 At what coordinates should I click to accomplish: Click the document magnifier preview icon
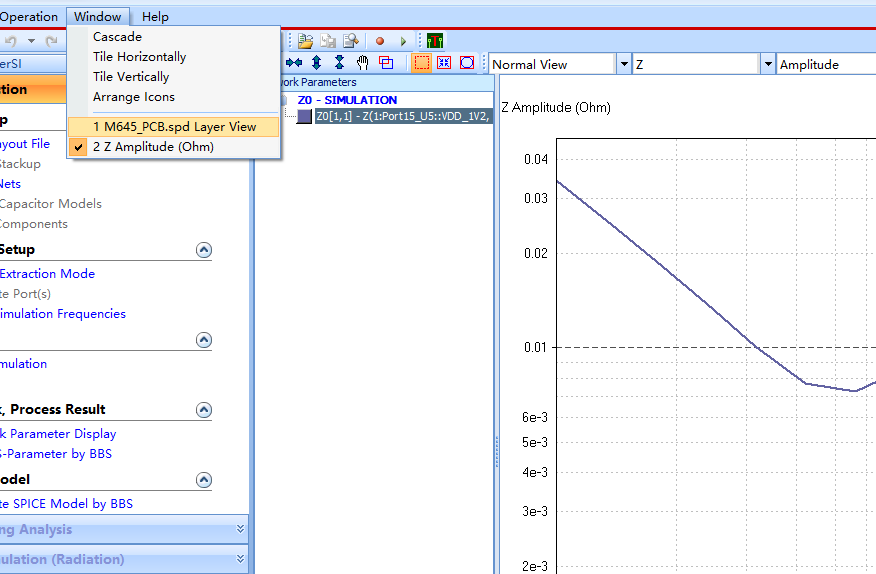tap(351, 41)
